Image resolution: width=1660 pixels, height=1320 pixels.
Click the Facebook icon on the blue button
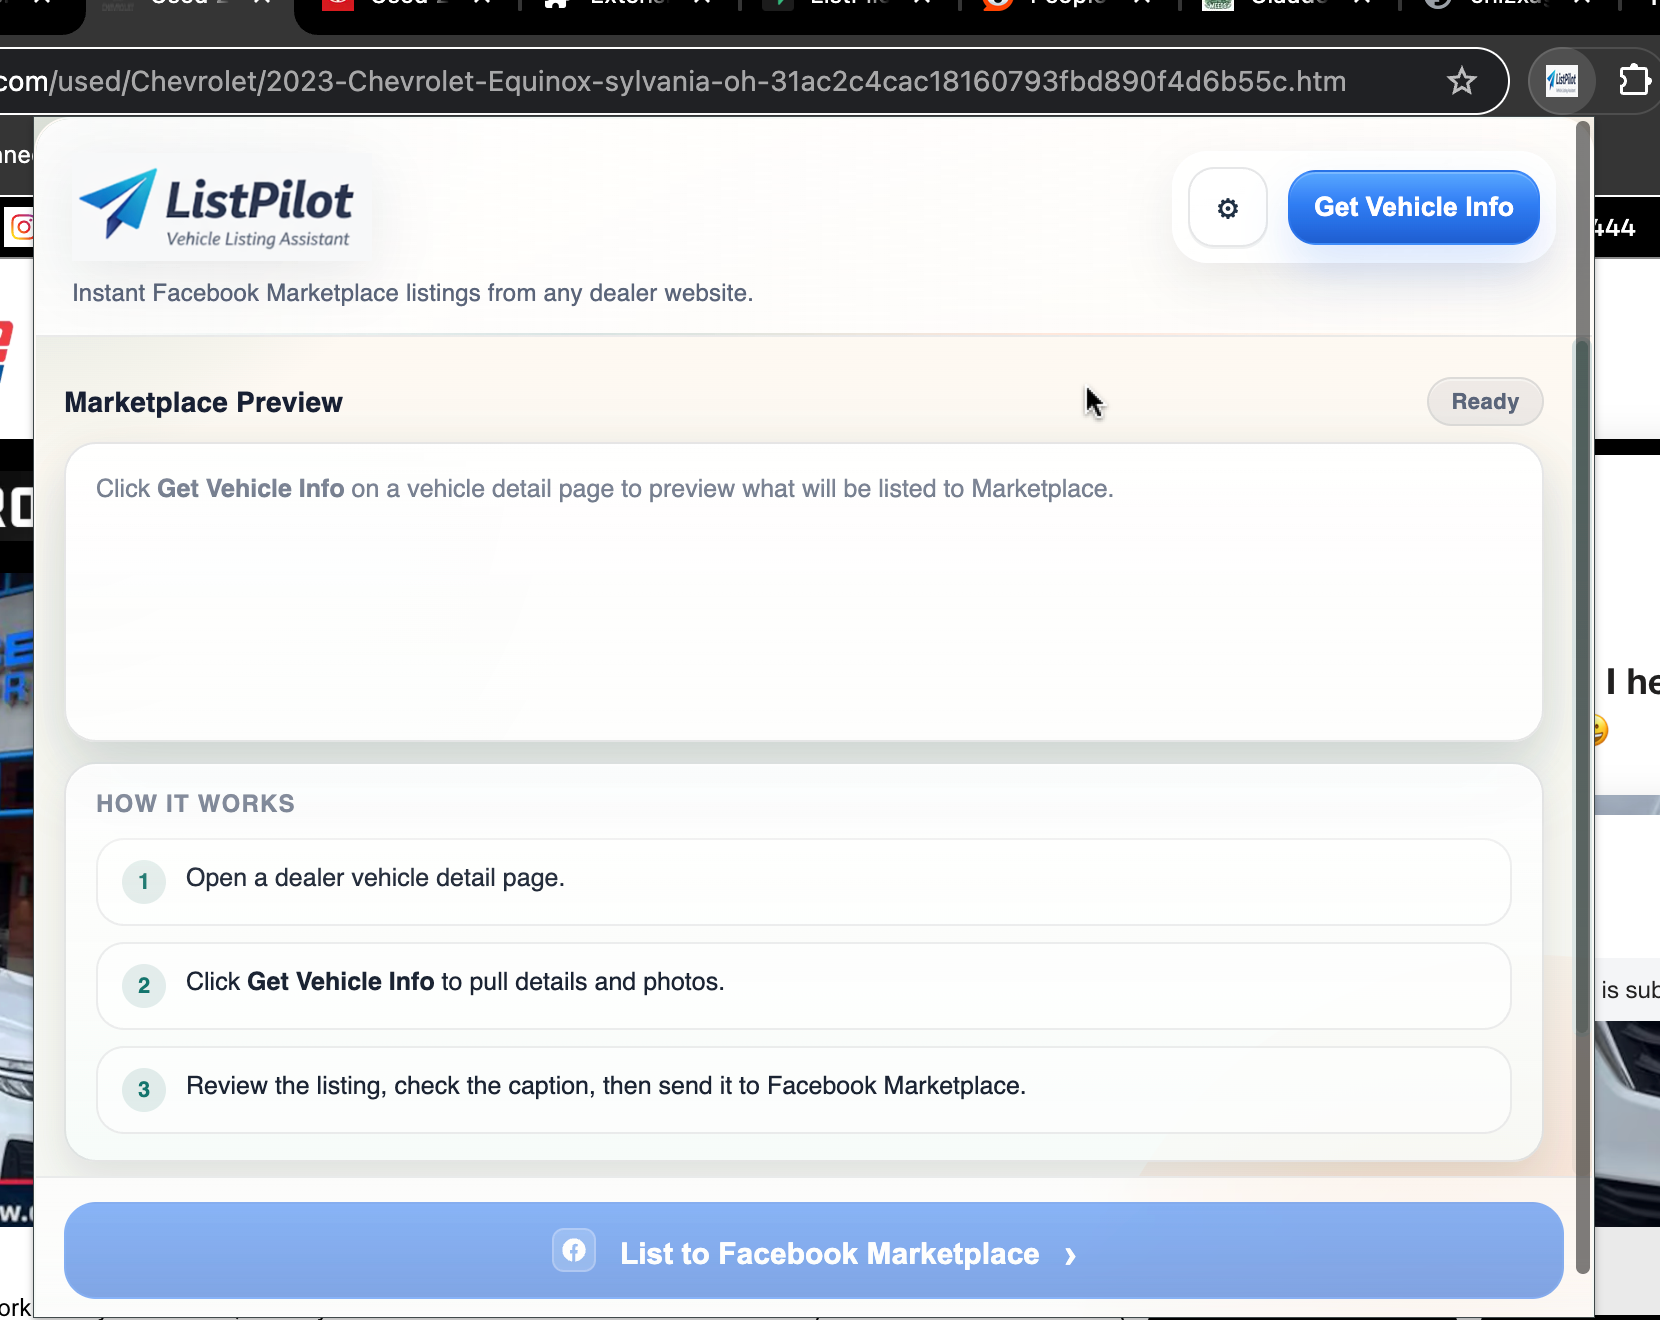click(574, 1250)
